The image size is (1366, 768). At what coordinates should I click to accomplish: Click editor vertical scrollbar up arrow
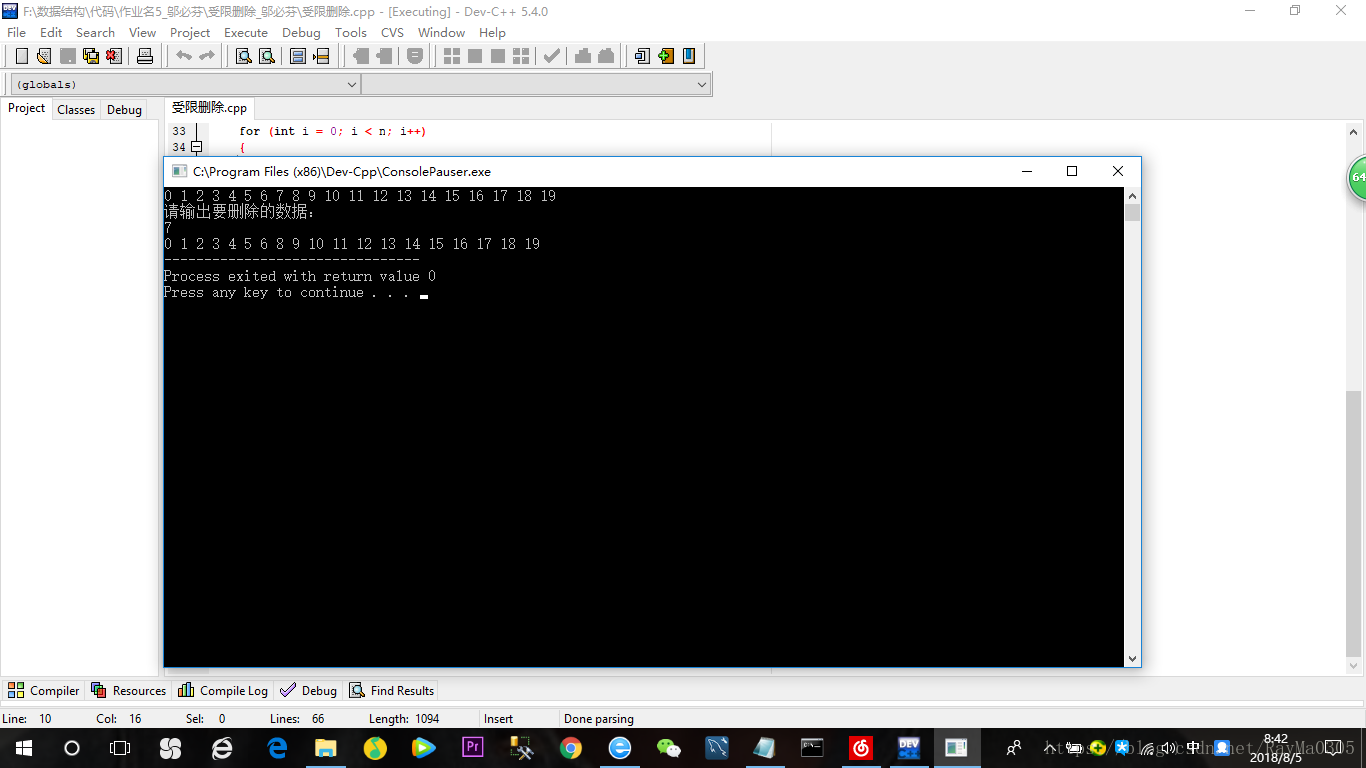(x=1354, y=131)
